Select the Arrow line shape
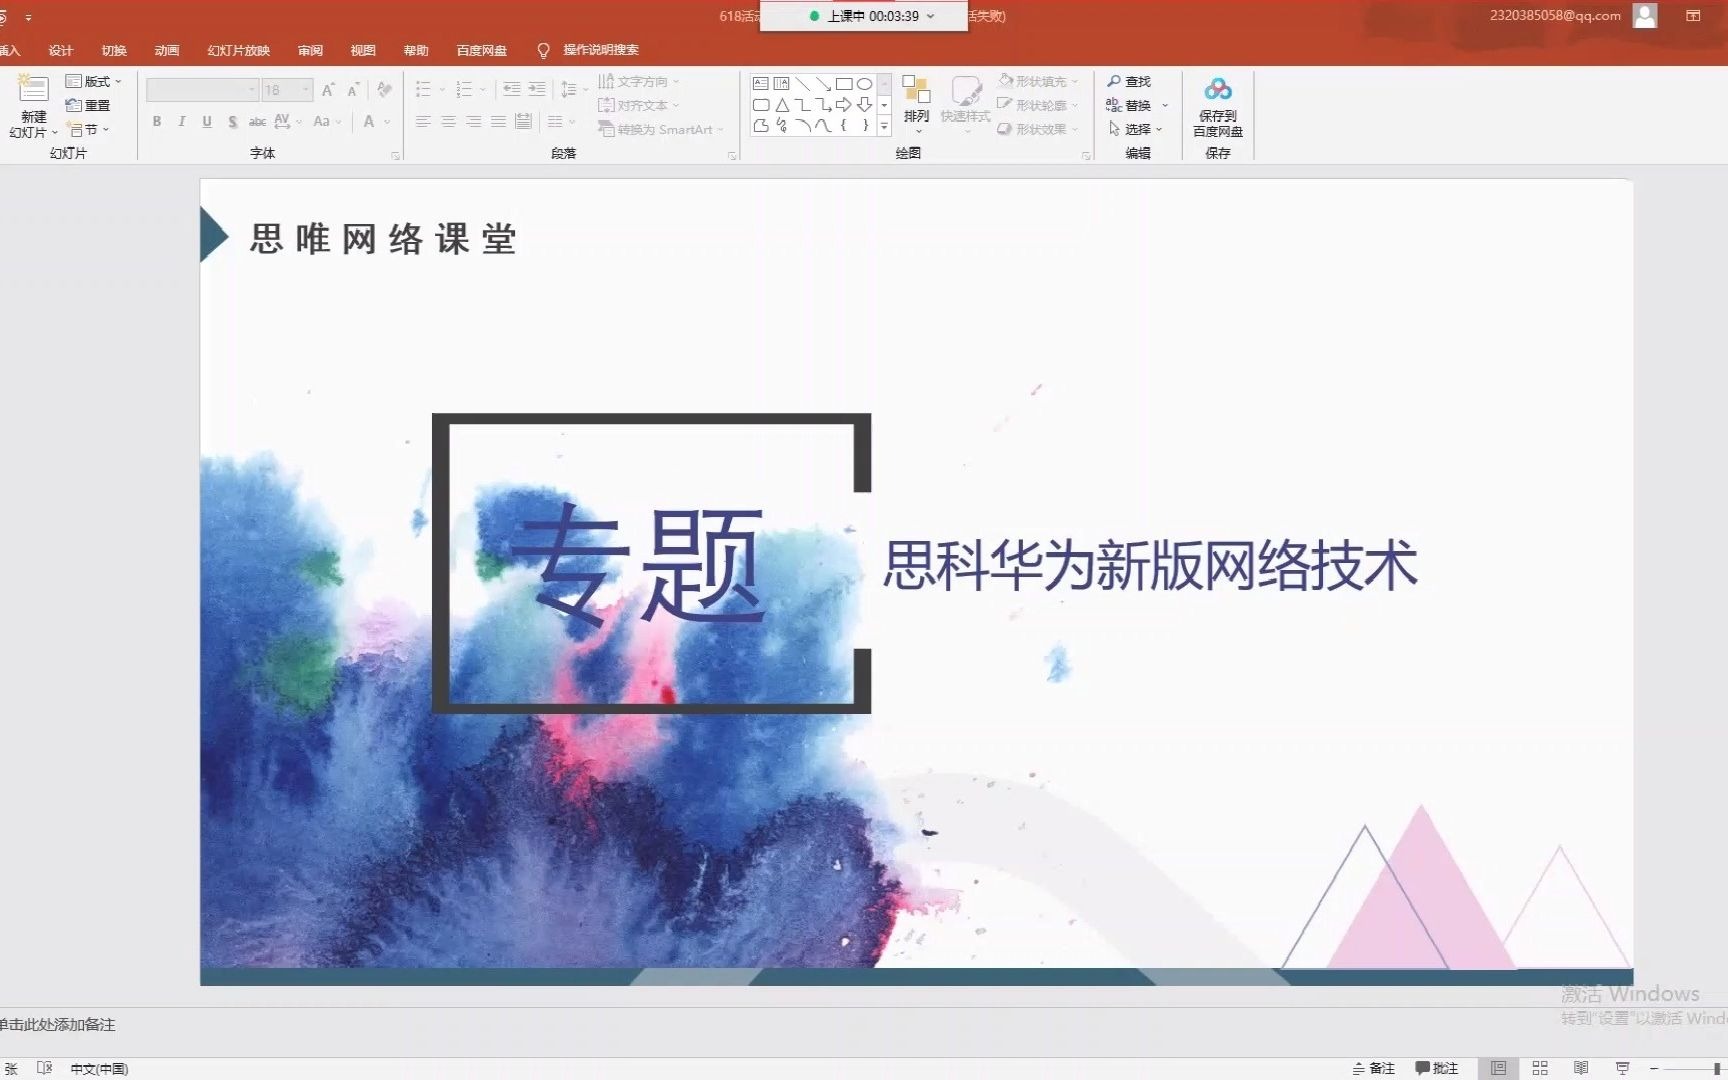The width and height of the screenshot is (1728, 1080). [823, 84]
